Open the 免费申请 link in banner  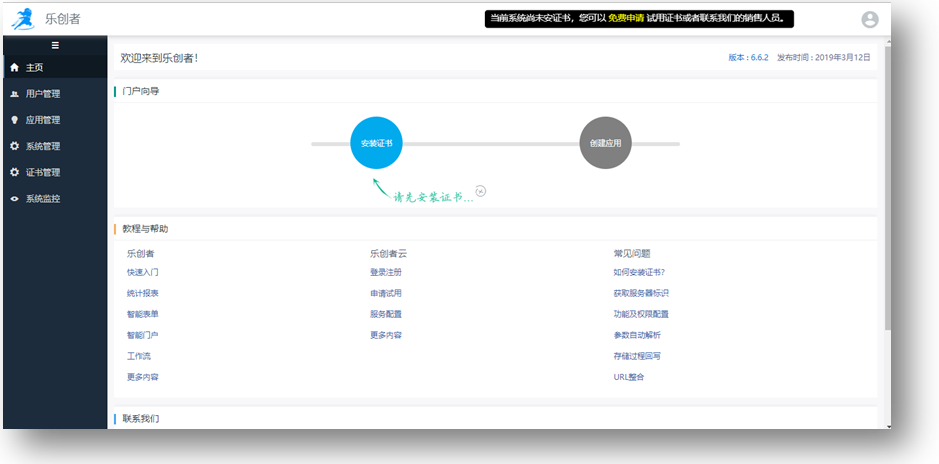click(625, 18)
